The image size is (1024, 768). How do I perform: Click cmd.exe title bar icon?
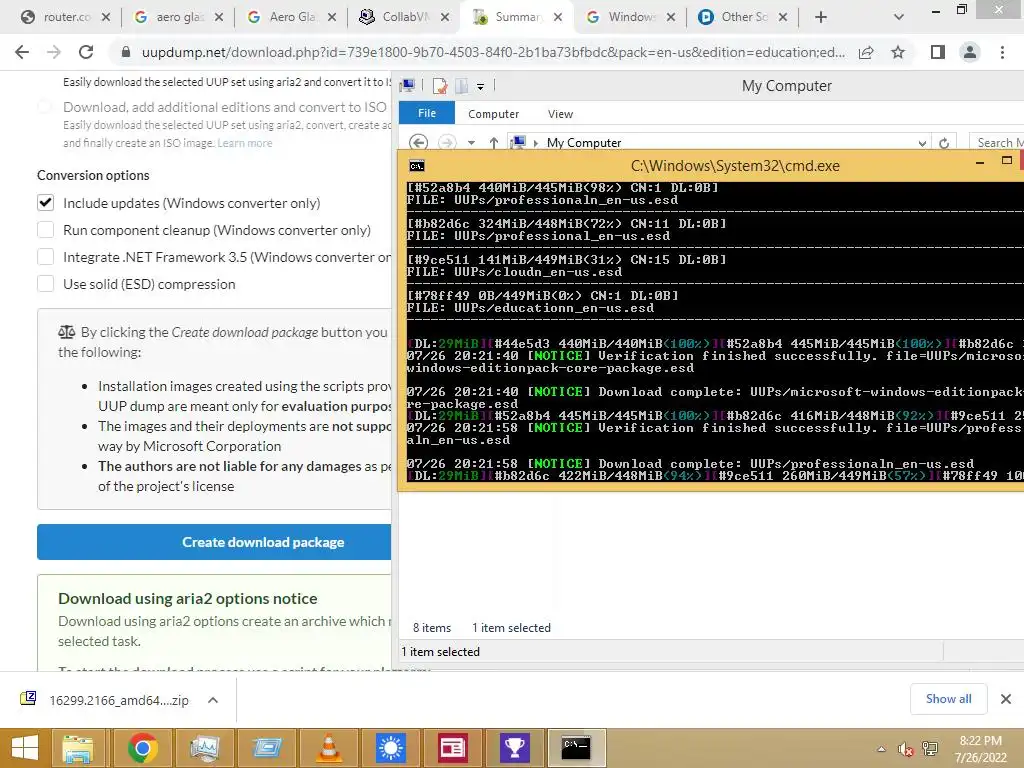pos(417,166)
